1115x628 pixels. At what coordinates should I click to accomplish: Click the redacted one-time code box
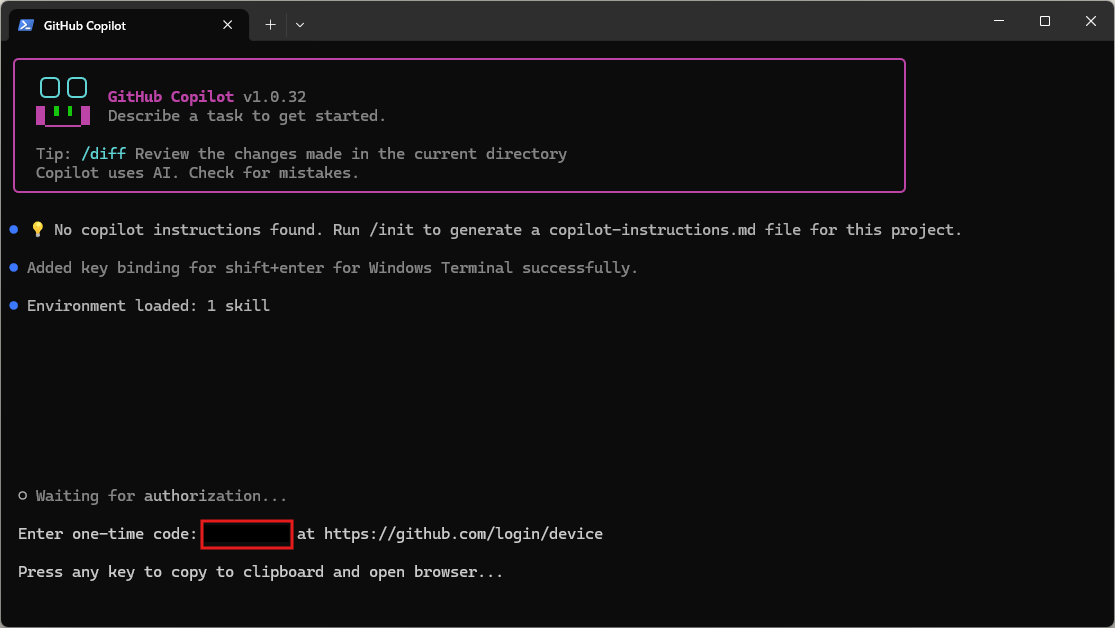pos(247,534)
